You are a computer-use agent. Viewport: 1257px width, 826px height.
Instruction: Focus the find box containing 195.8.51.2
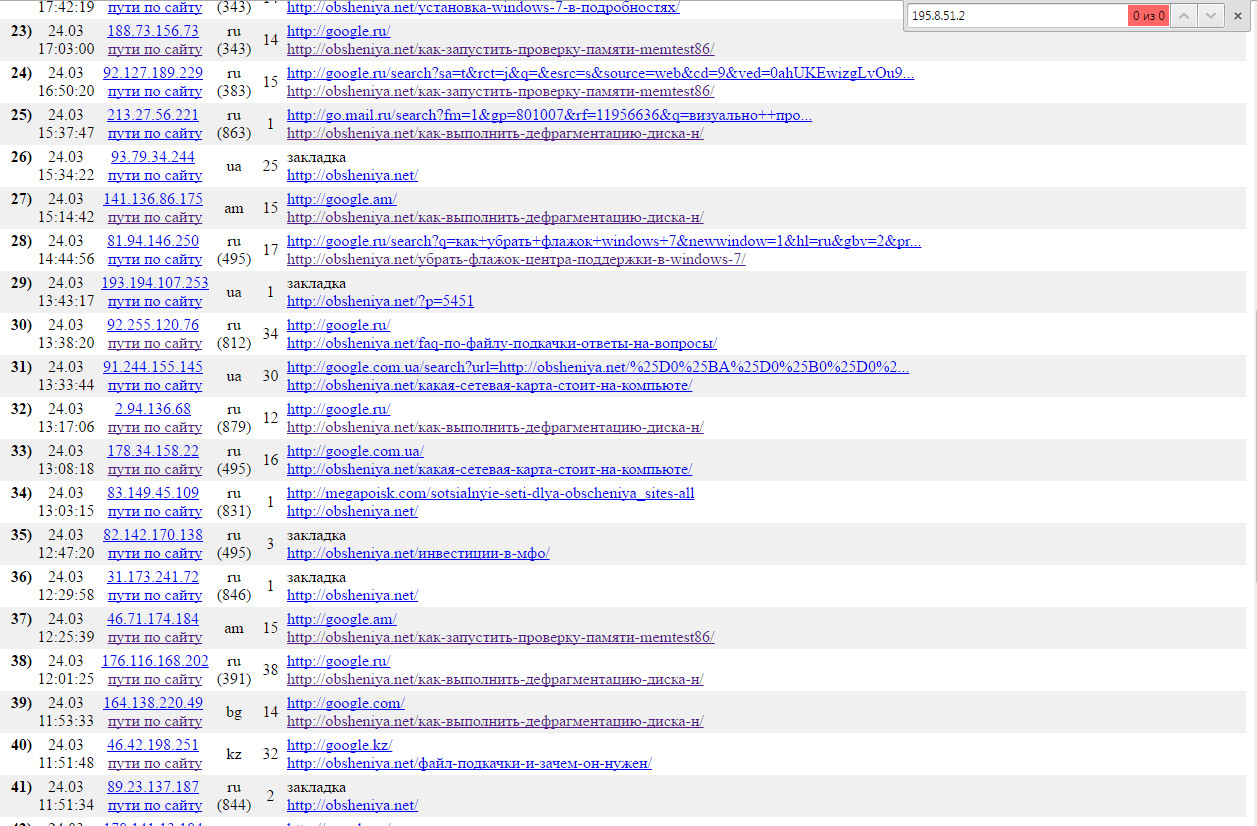pos(1017,15)
